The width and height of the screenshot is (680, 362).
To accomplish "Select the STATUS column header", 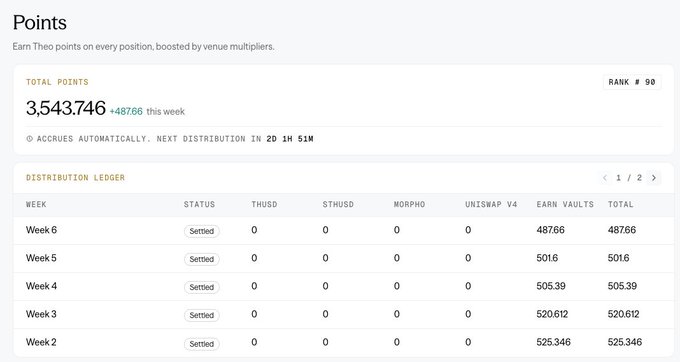I will [x=199, y=204].
